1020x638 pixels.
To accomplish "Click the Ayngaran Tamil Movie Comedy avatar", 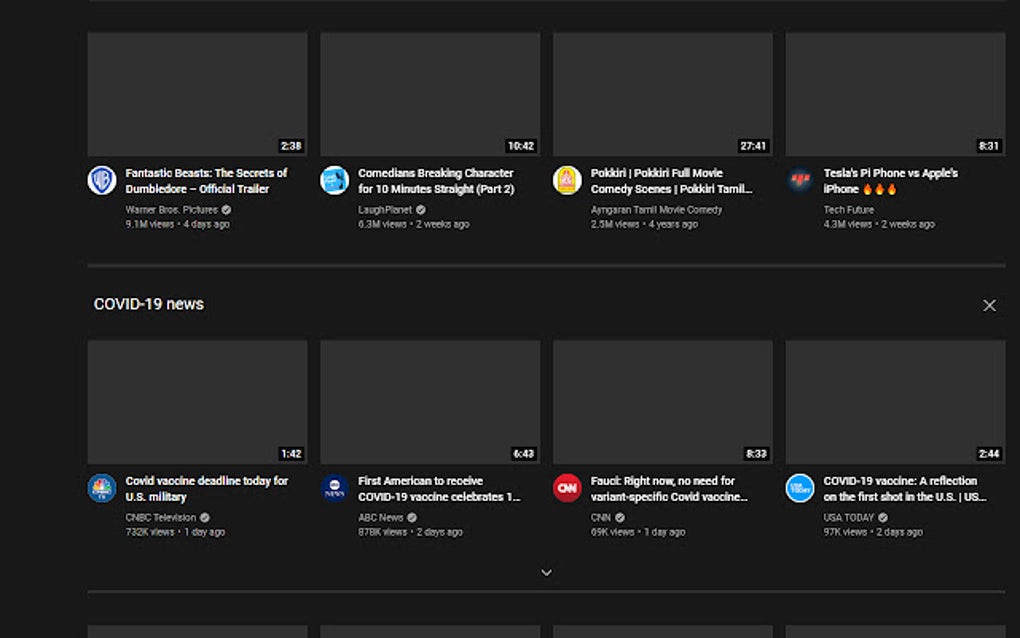I will tap(566, 181).
